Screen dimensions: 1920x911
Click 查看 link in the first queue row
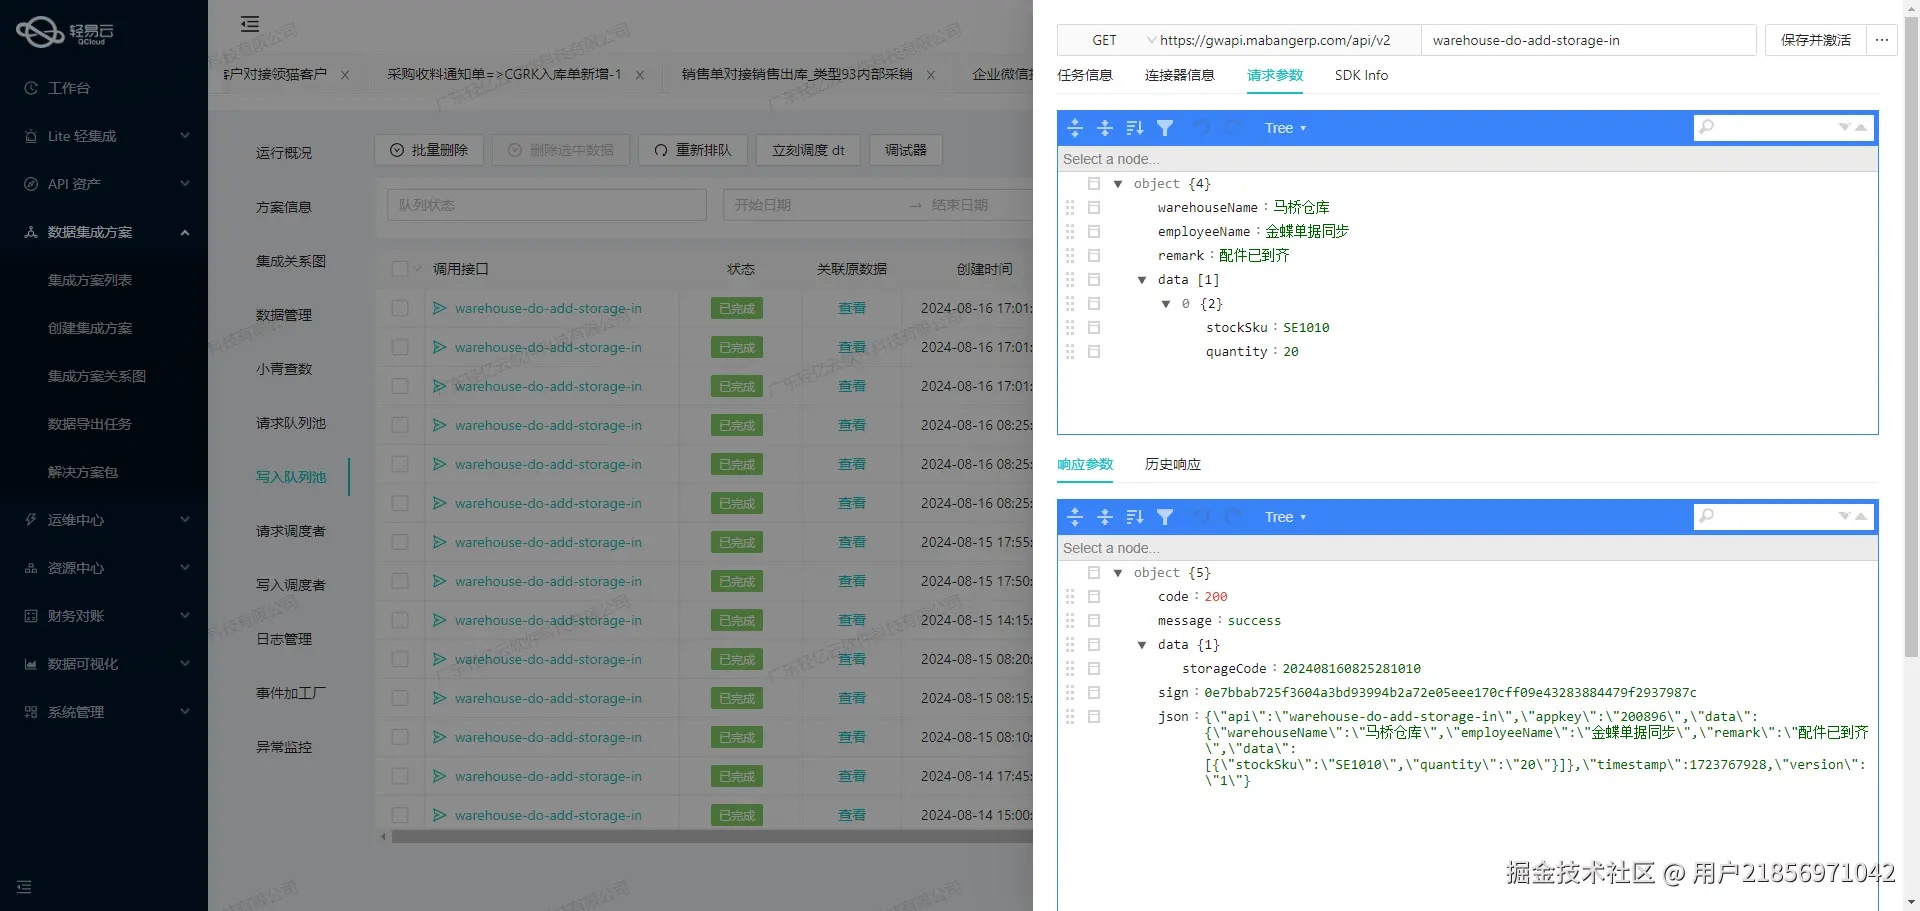pyautogui.click(x=852, y=308)
